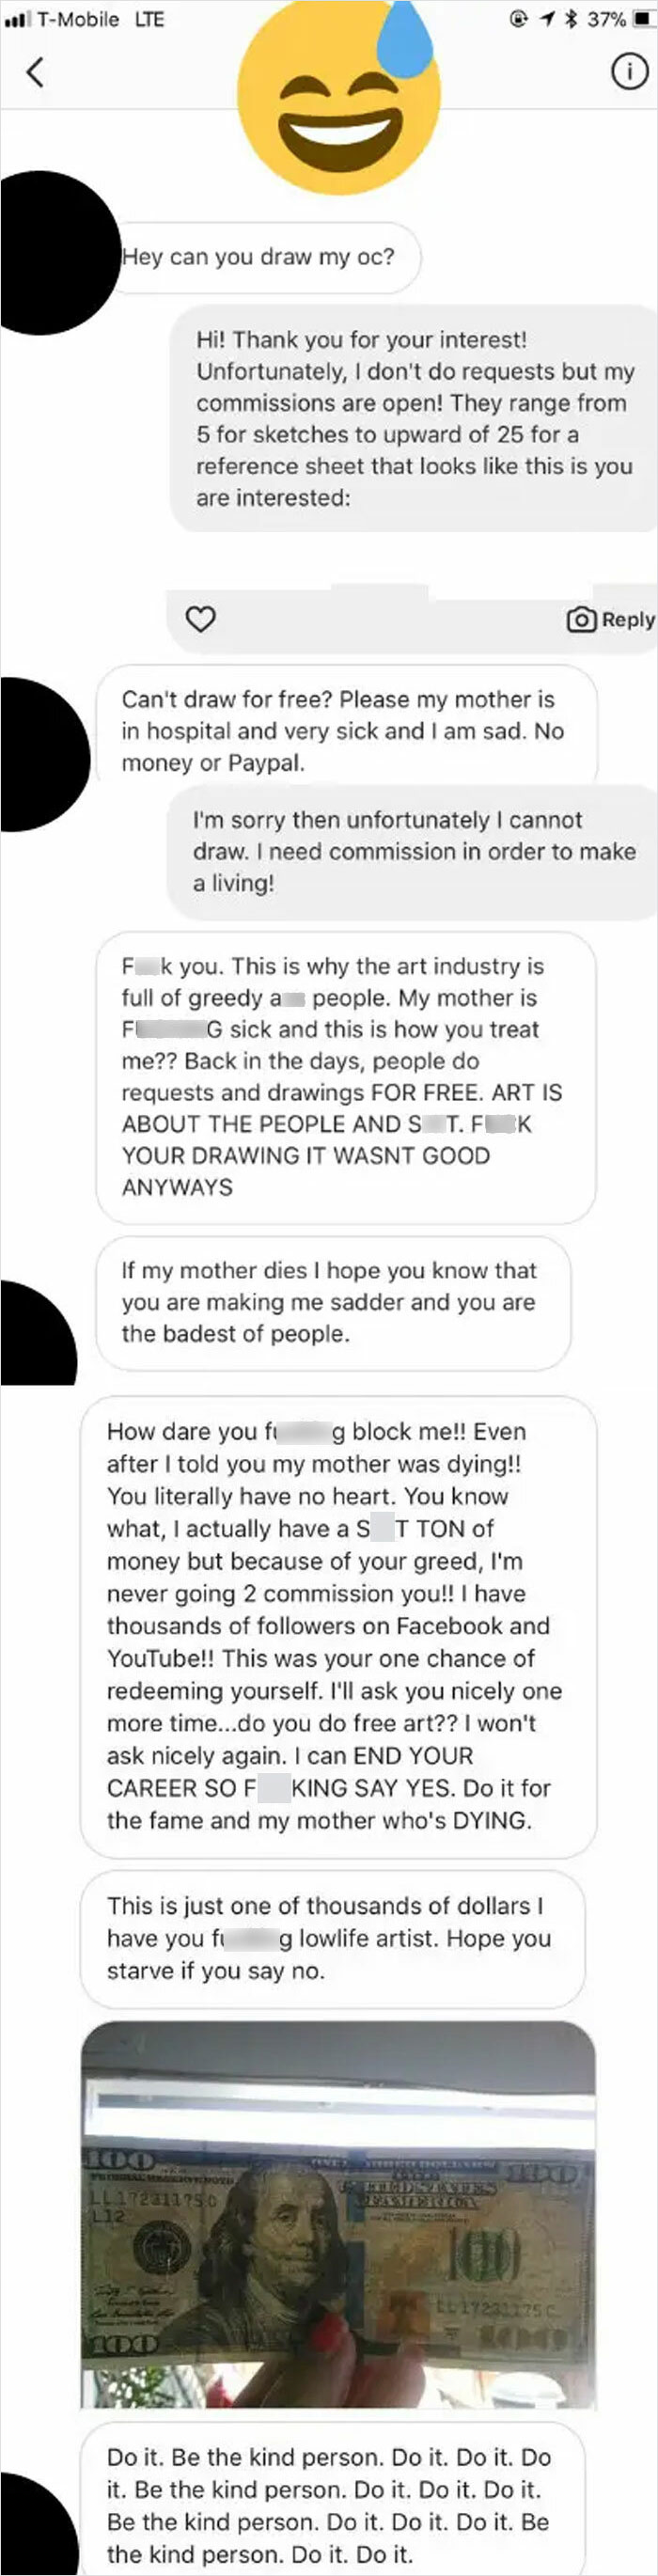
Task: Toggle the like heart under the commission message
Action: pyautogui.click(x=200, y=619)
